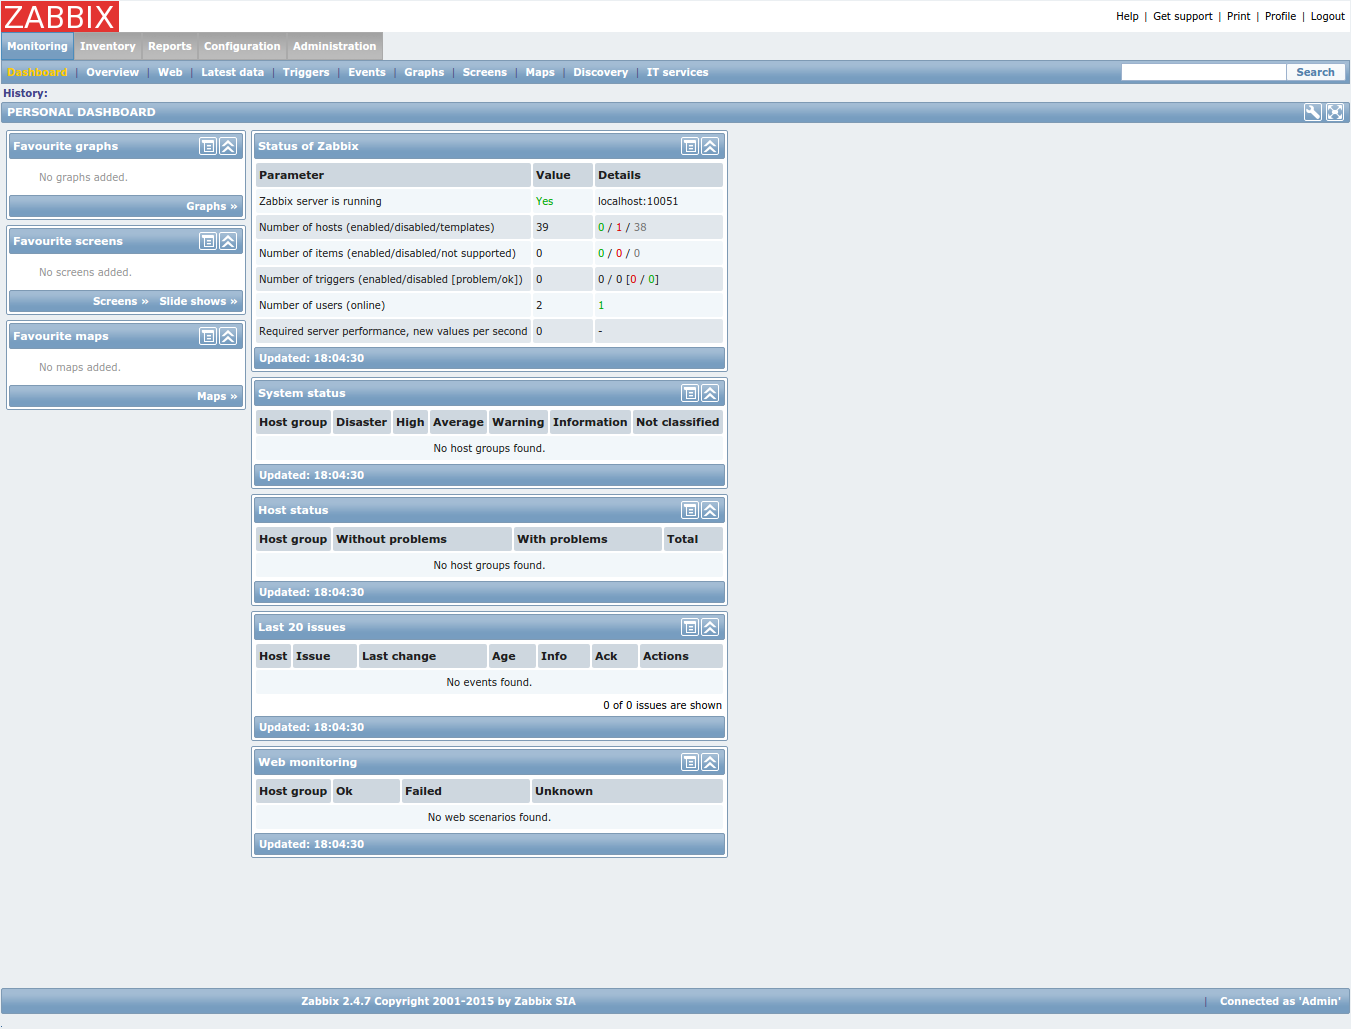Switch to the Monitoring tab
1351x1029 pixels.
point(37,46)
